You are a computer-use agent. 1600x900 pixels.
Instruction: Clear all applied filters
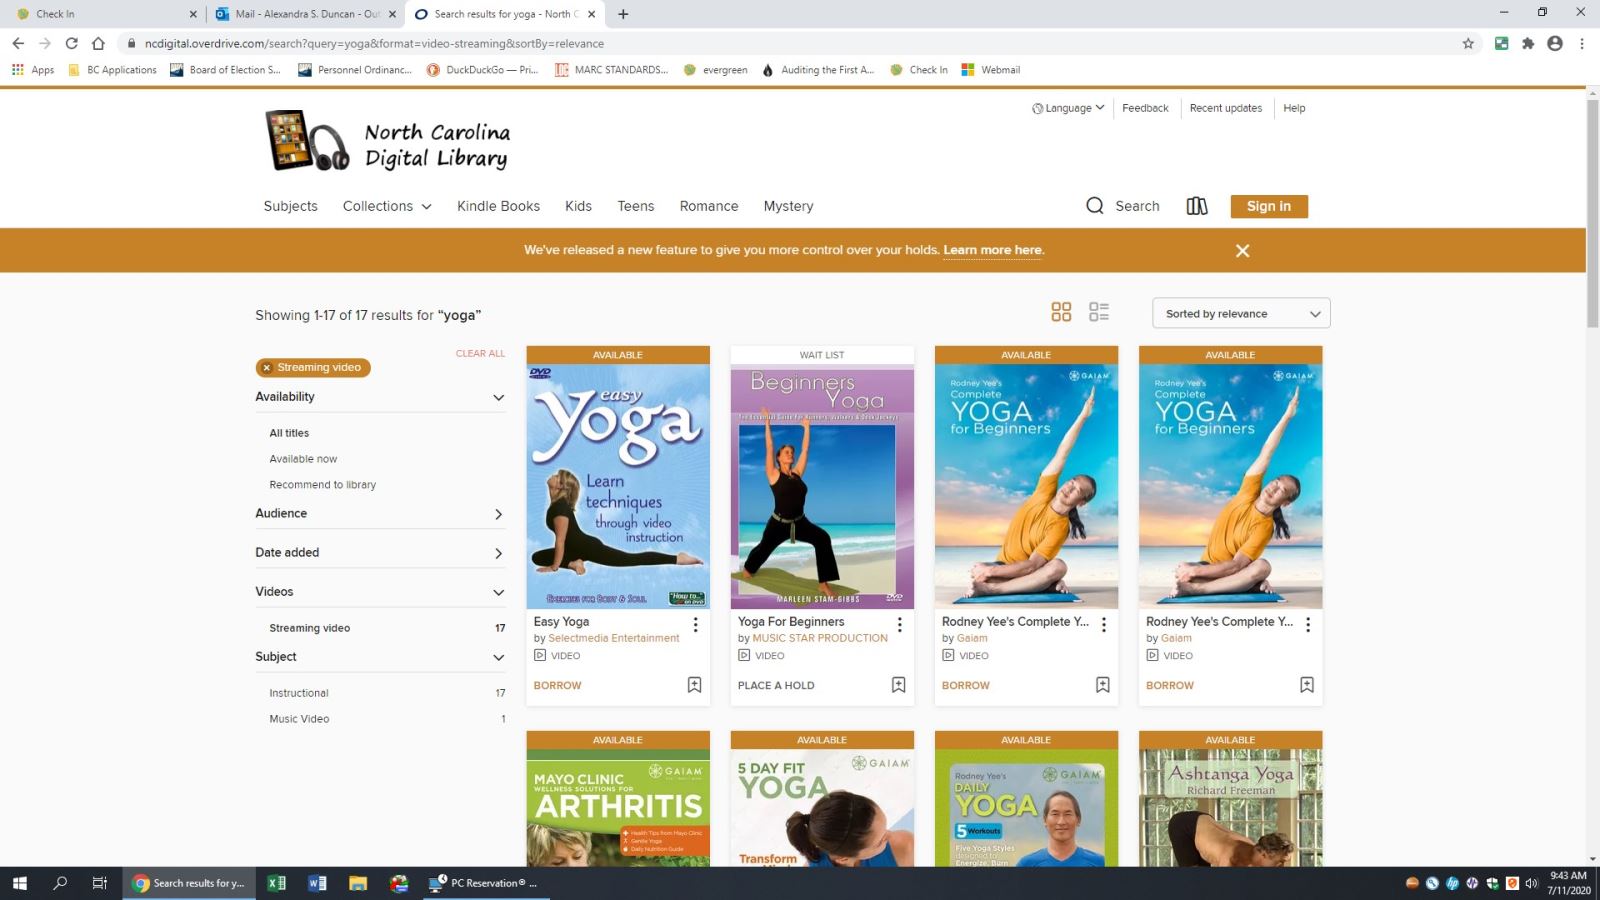(x=480, y=354)
